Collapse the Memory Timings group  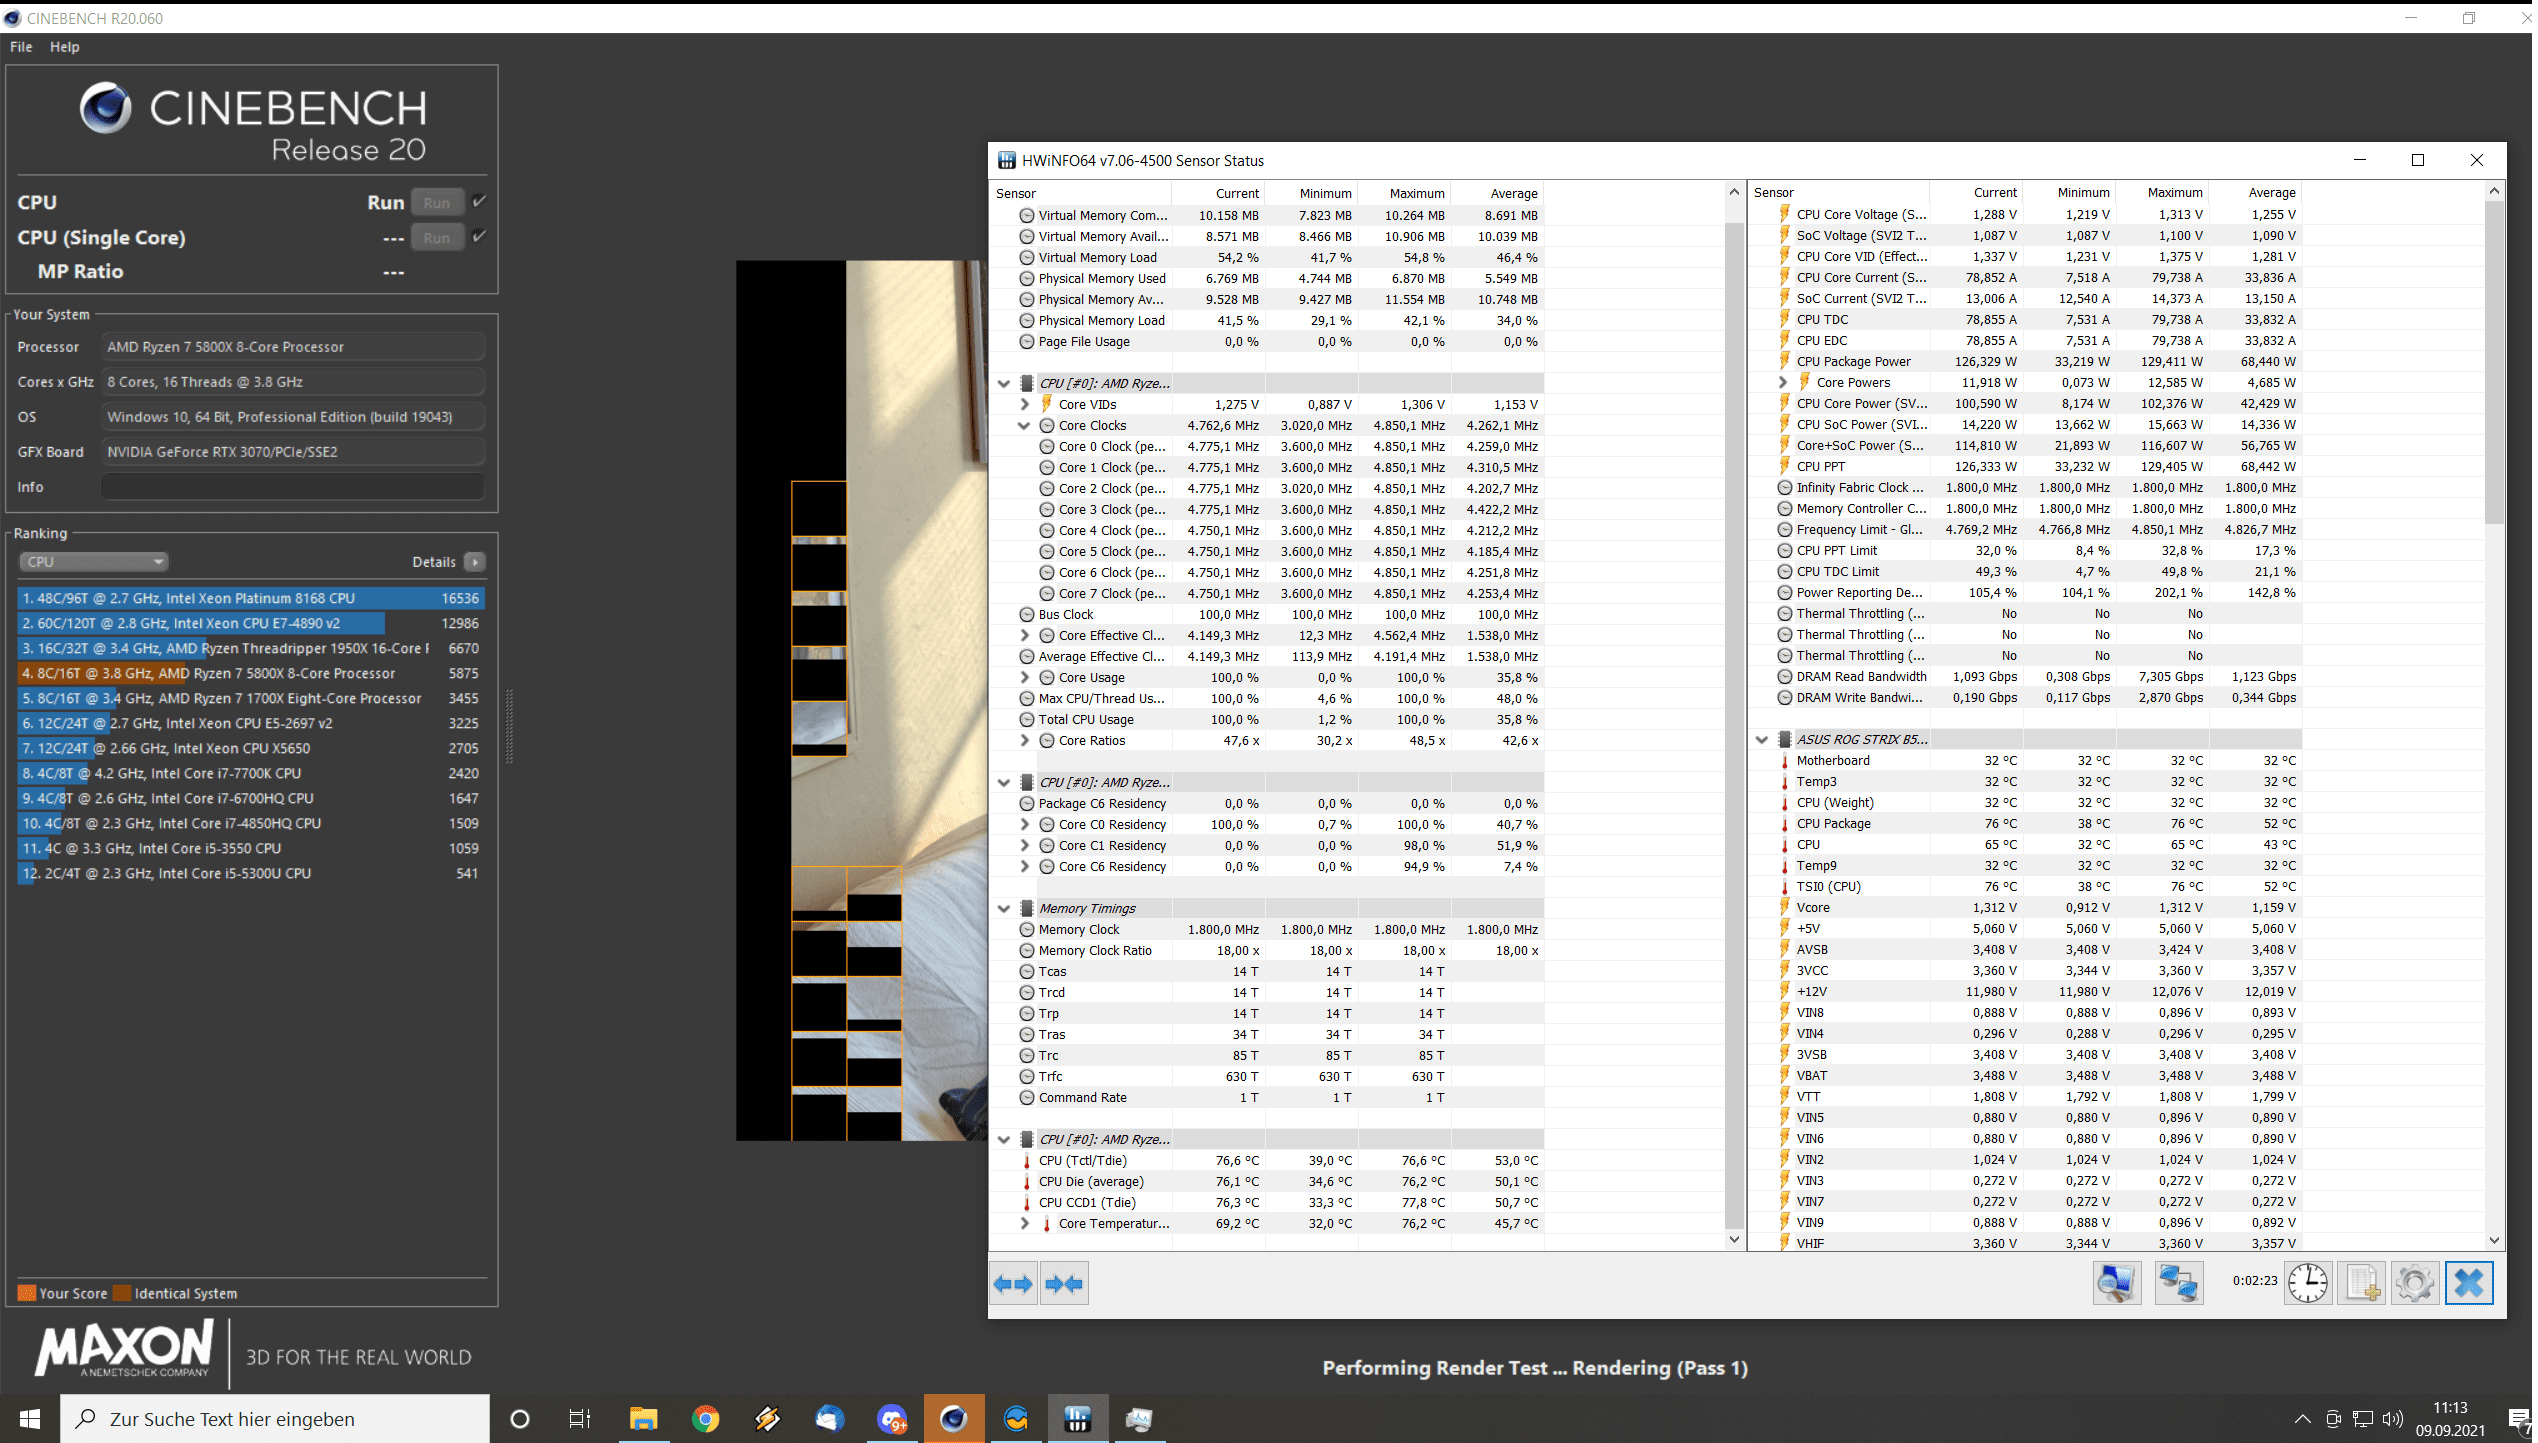(x=1003, y=908)
